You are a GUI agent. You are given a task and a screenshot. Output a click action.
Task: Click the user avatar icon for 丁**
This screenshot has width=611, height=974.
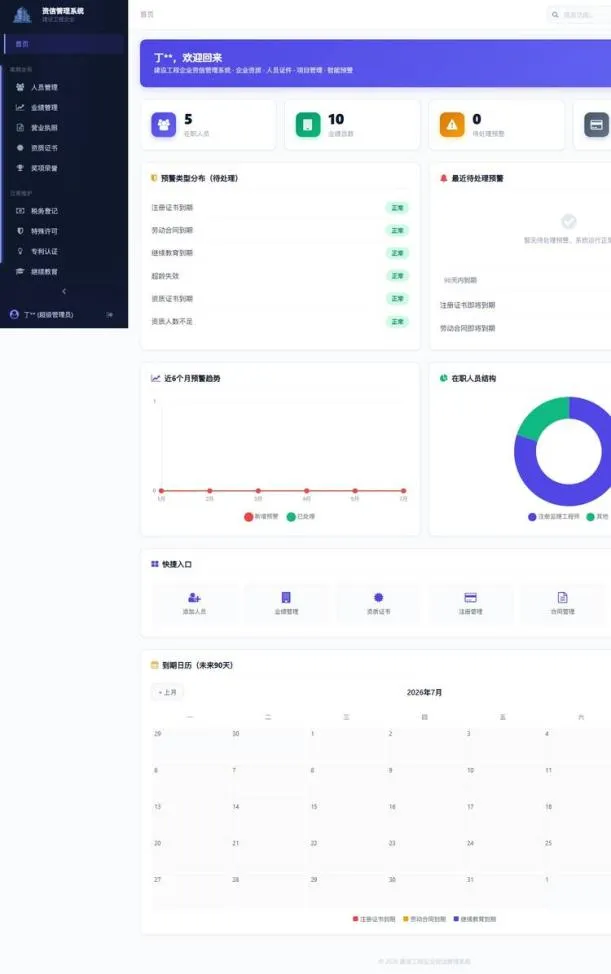pyautogui.click(x=14, y=314)
